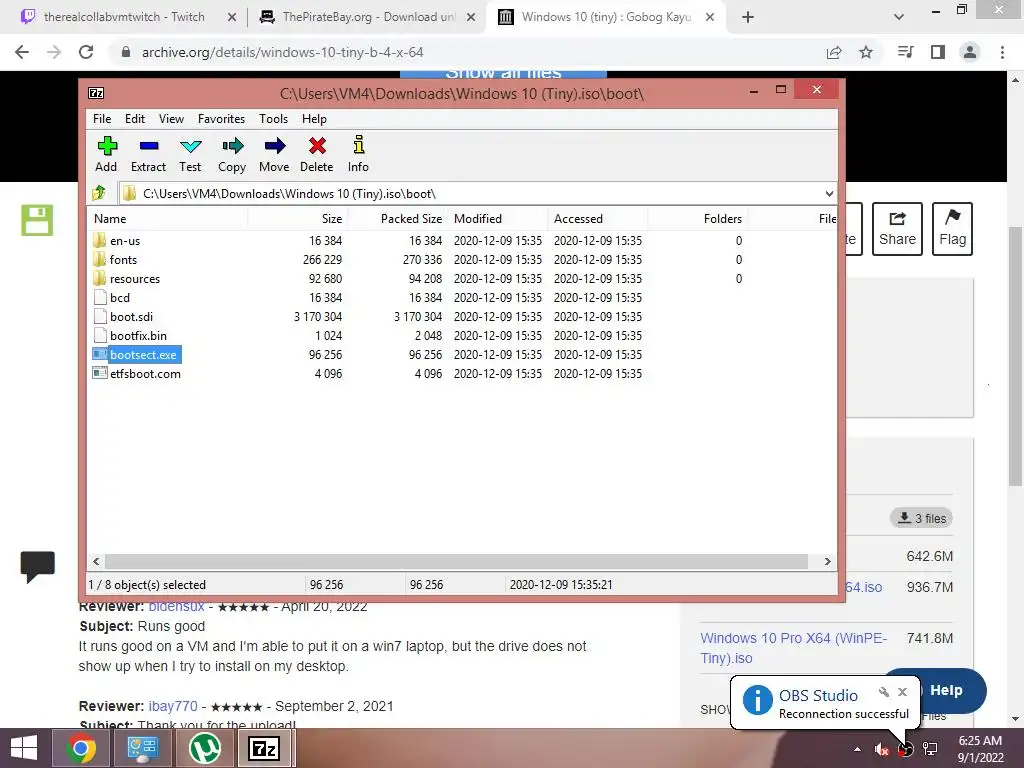Go back in Chrome
1024x768 pixels.
(x=22, y=52)
